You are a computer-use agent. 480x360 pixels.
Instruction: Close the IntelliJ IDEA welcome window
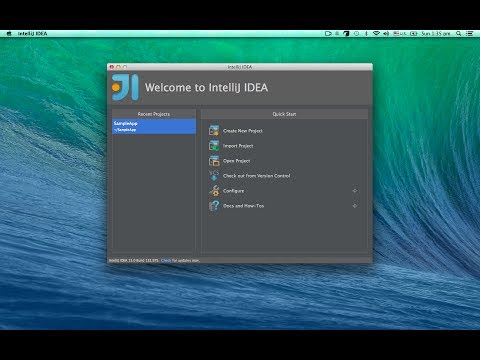(x=112, y=67)
